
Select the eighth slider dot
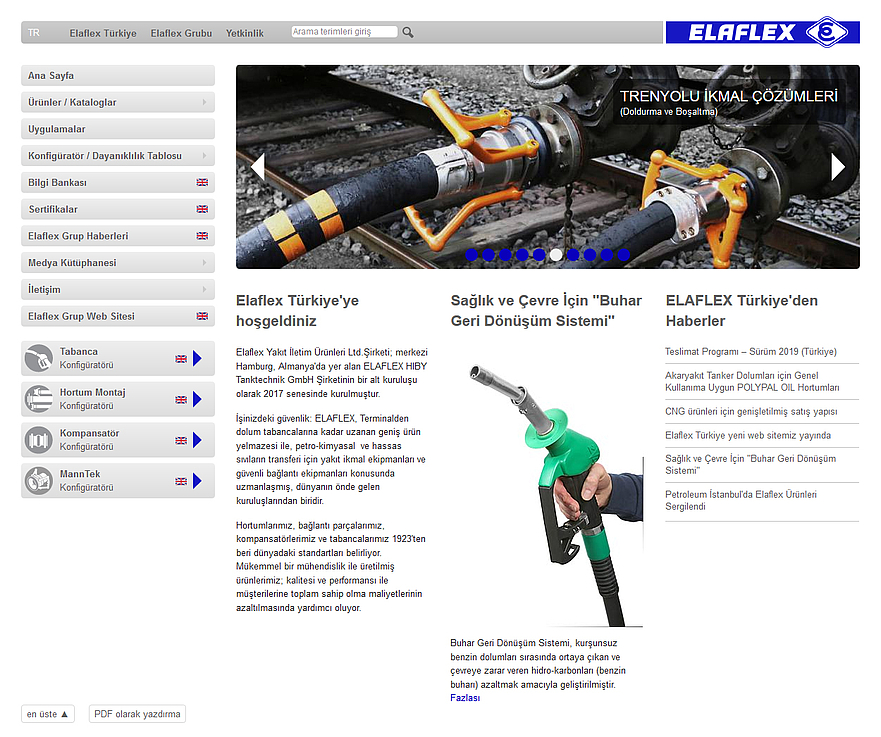590,255
